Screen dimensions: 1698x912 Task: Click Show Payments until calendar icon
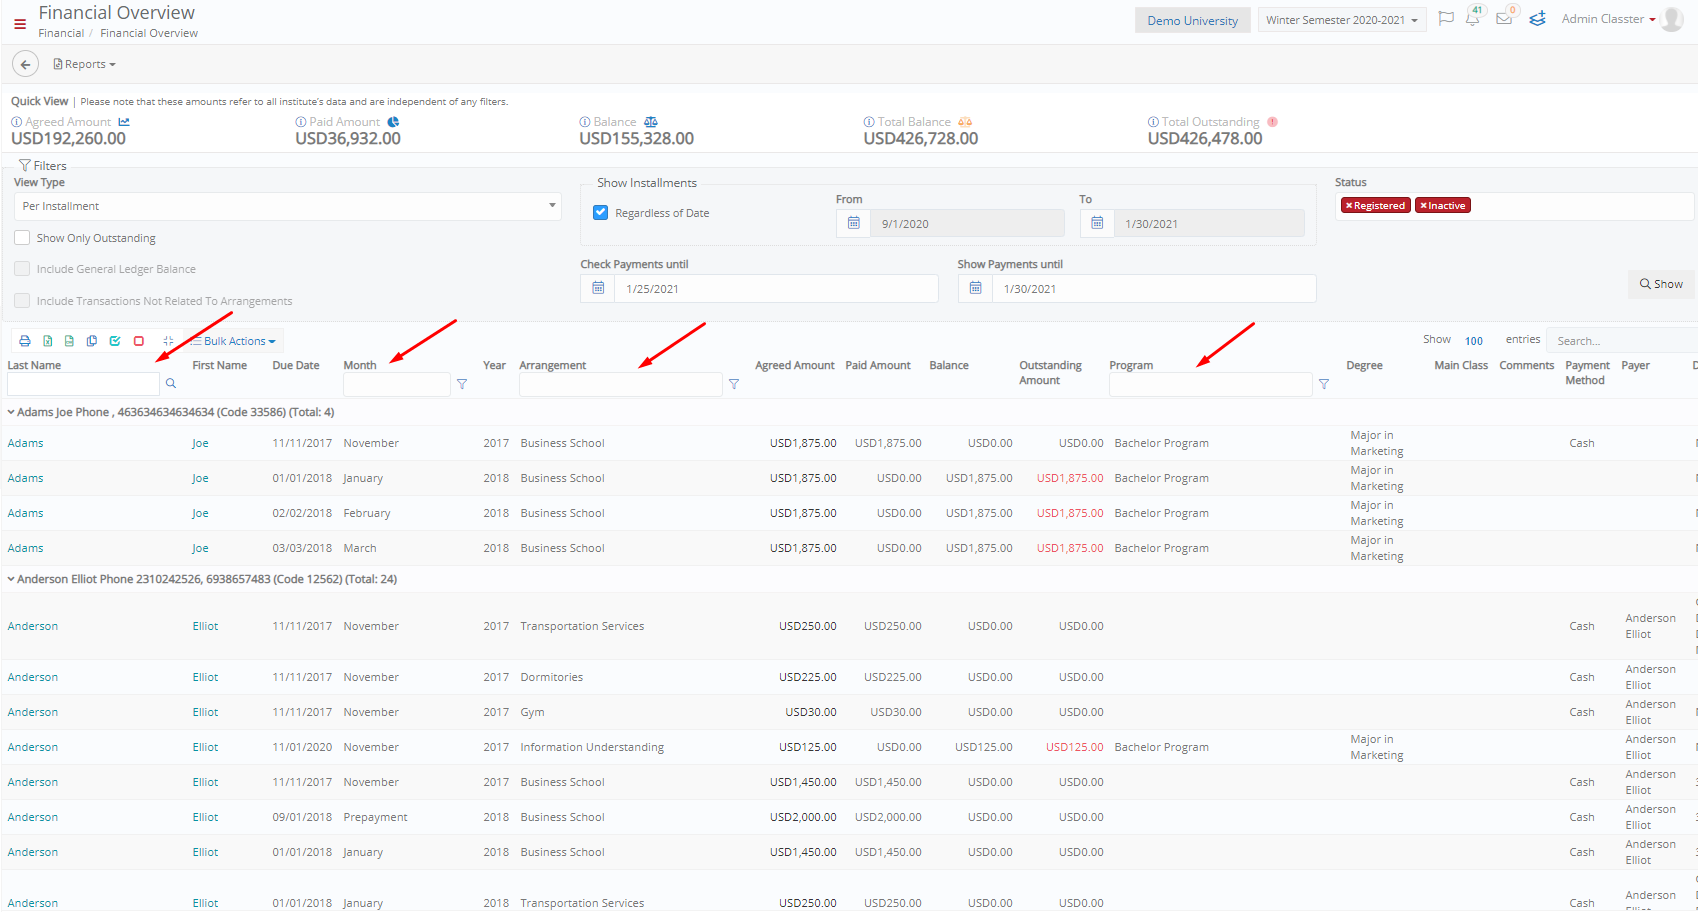point(975,288)
